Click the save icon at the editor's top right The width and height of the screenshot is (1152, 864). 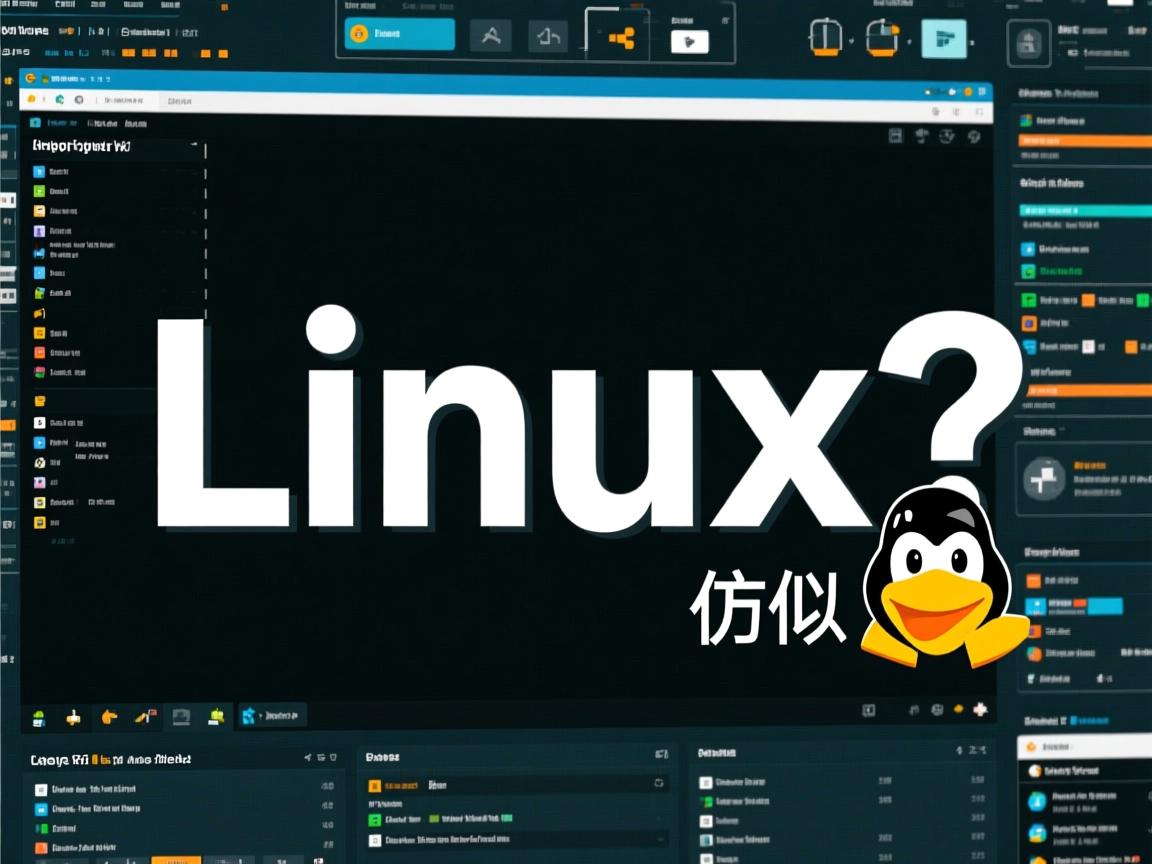coord(896,136)
